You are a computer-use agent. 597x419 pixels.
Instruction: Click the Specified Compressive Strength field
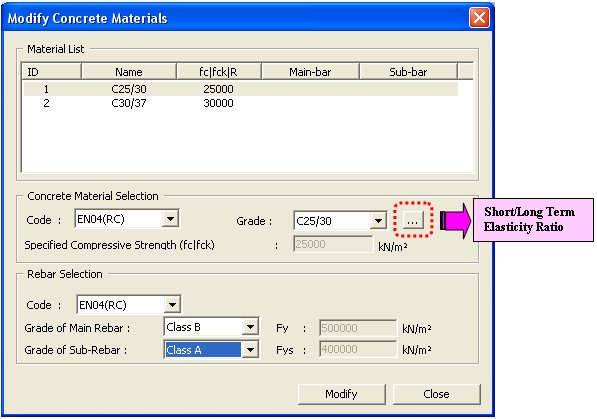[x=333, y=244]
